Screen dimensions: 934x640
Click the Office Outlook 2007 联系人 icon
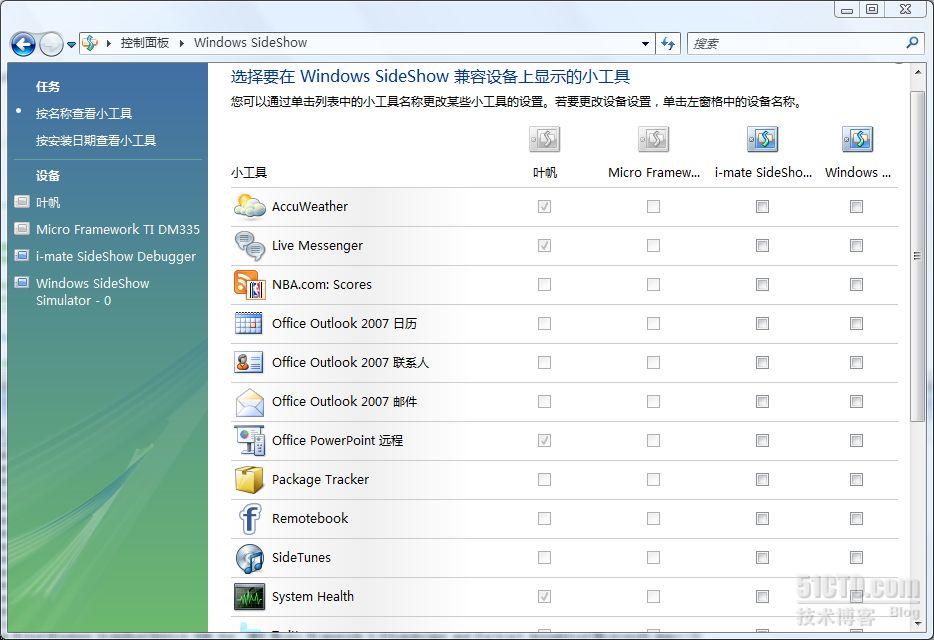248,362
